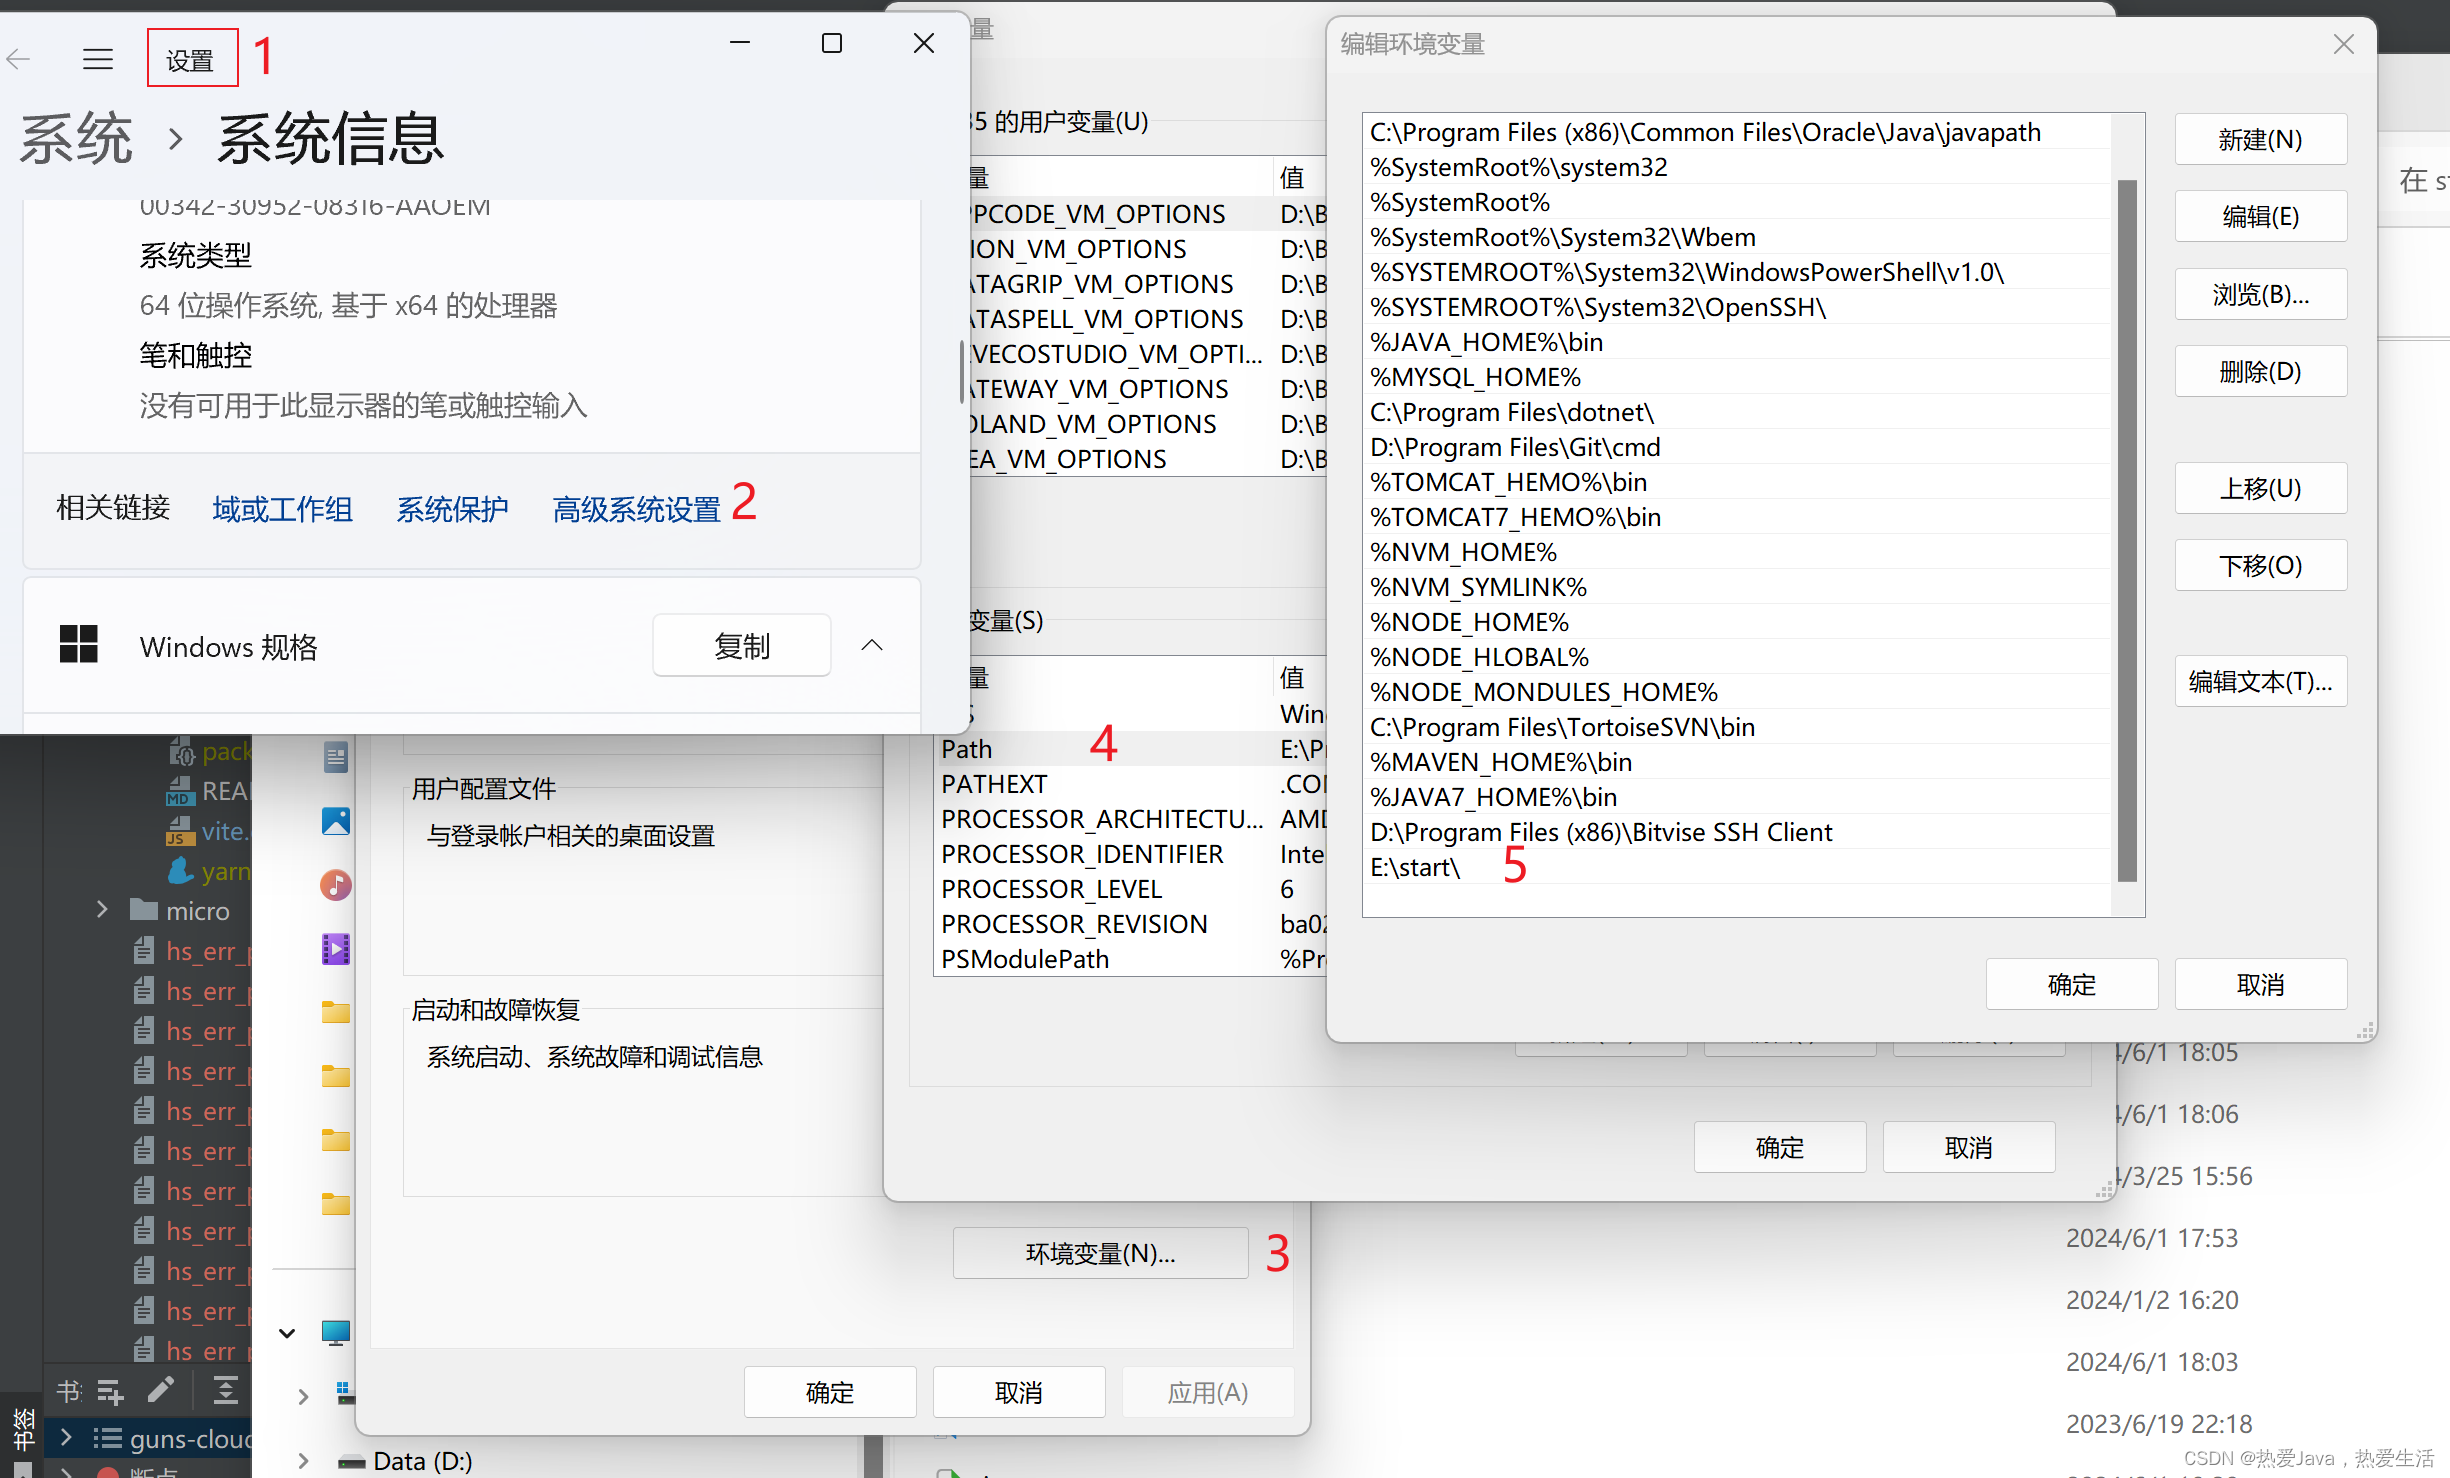Click the videos icon in Explorer sidebar
2450x1478 pixels.
point(336,949)
